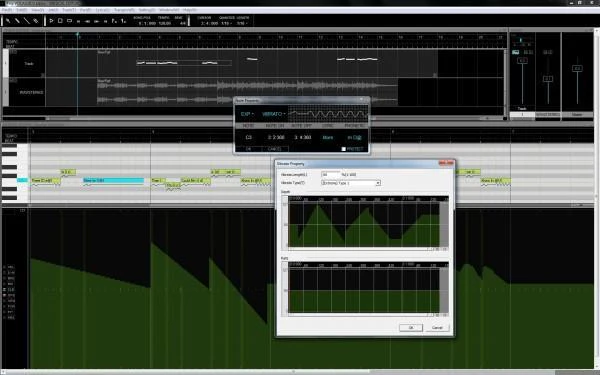Open the EXP dropdown in Note Property

pyautogui.click(x=247, y=114)
